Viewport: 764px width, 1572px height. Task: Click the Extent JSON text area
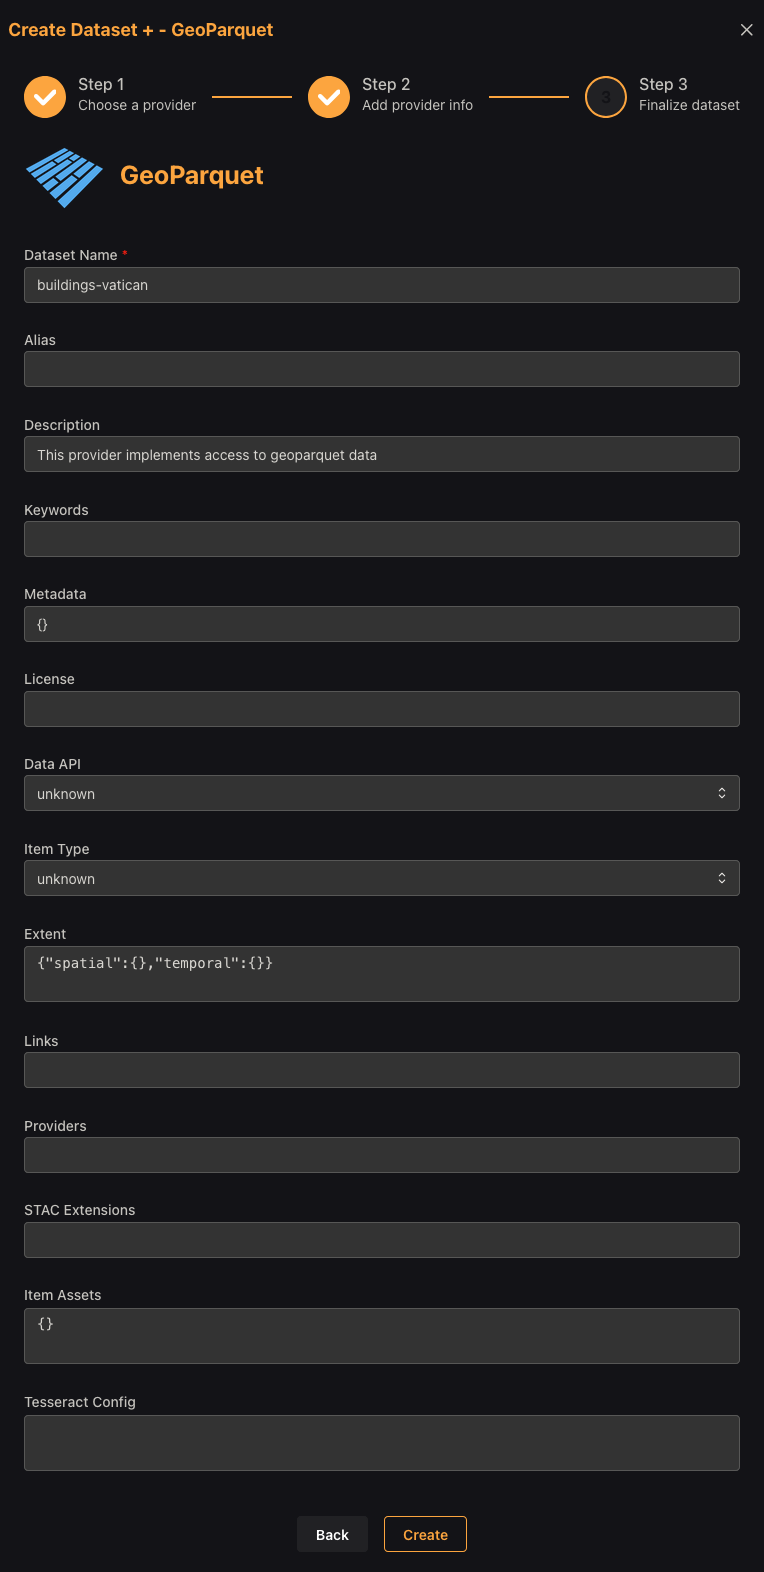tap(382, 974)
